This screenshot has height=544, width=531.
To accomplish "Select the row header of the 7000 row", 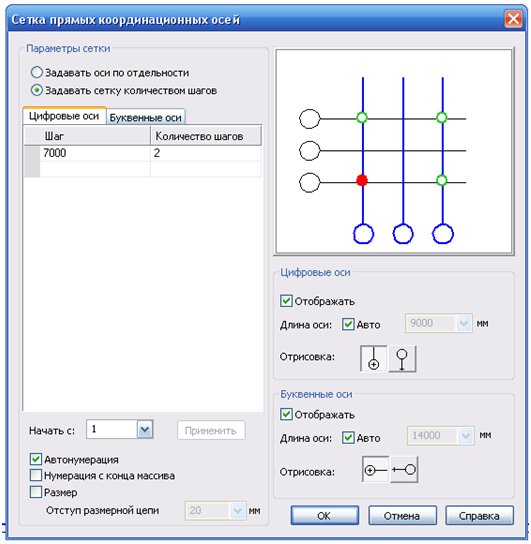I will tap(32, 153).
